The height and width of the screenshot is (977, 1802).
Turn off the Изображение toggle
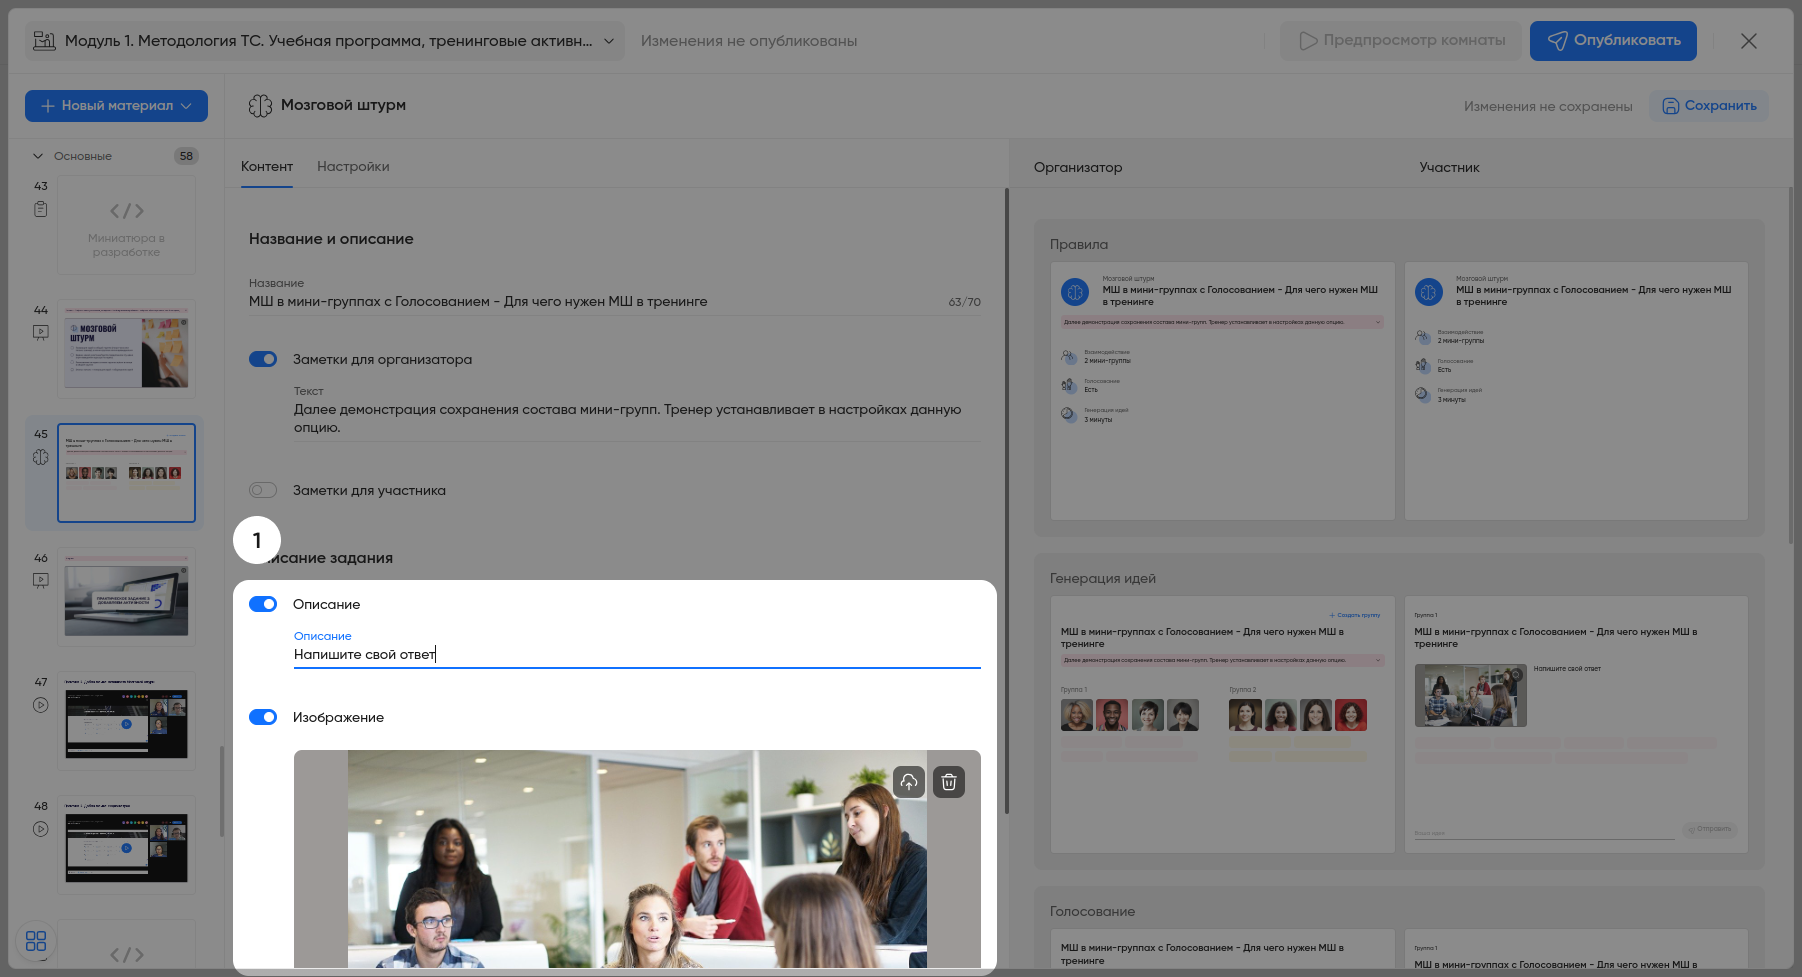(x=263, y=717)
